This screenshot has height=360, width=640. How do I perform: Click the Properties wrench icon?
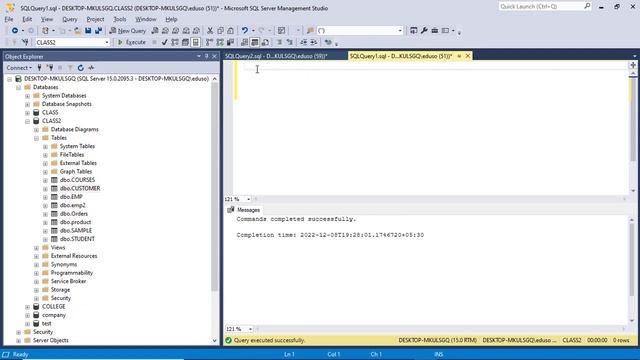point(424,31)
